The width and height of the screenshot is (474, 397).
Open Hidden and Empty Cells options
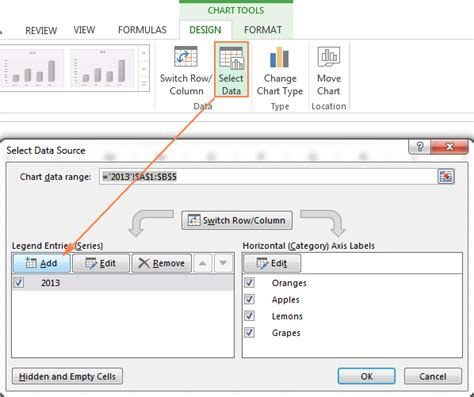(x=67, y=376)
